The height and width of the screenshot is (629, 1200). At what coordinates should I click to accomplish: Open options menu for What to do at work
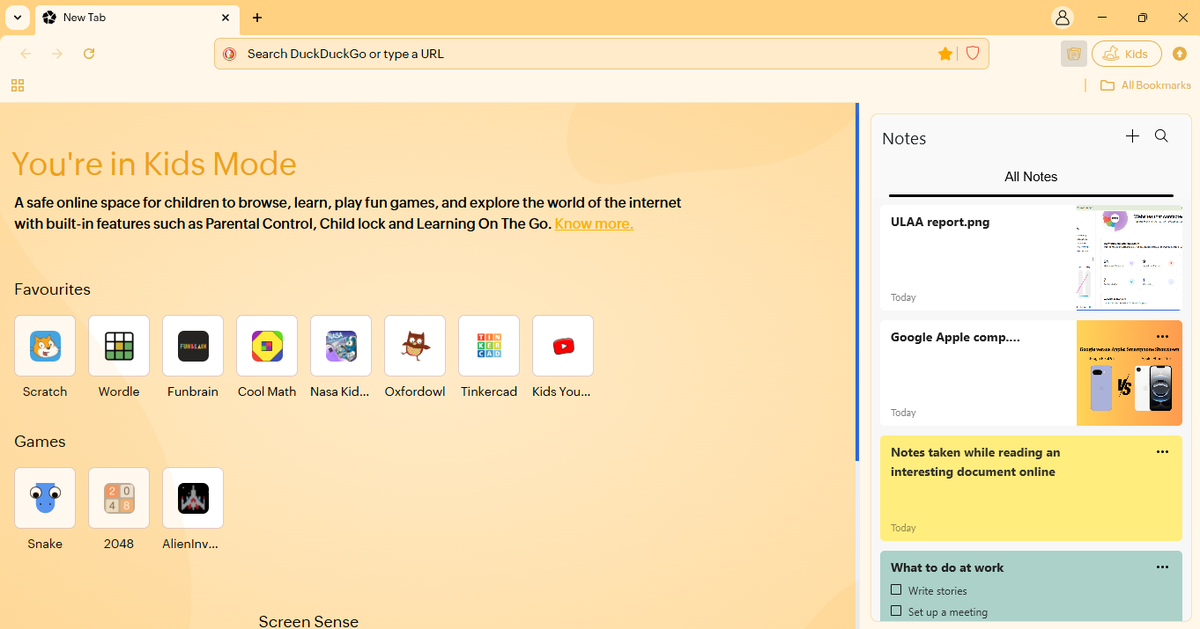click(x=1162, y=567)
